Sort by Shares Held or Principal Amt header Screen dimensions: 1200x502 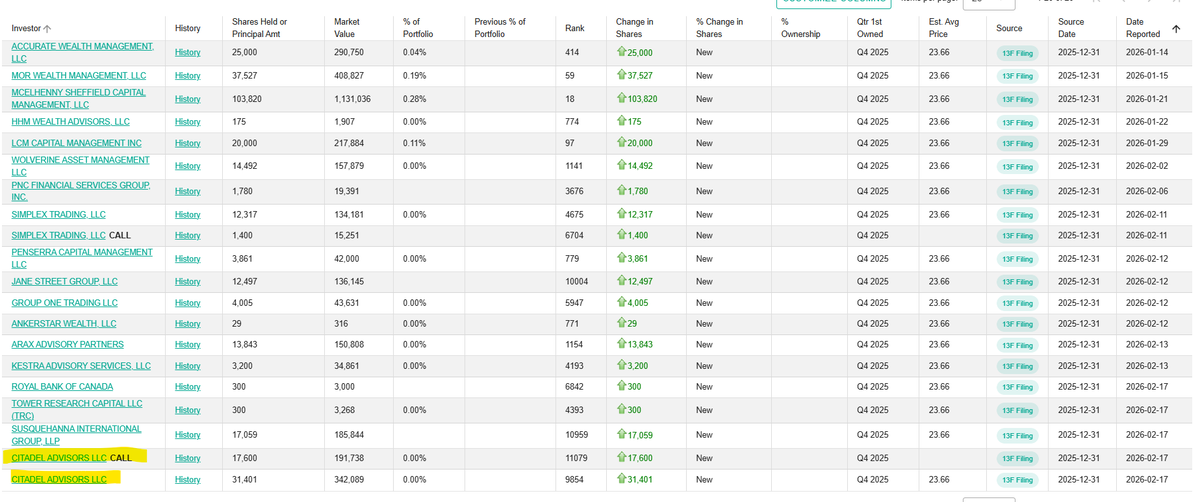pos(259,28)
